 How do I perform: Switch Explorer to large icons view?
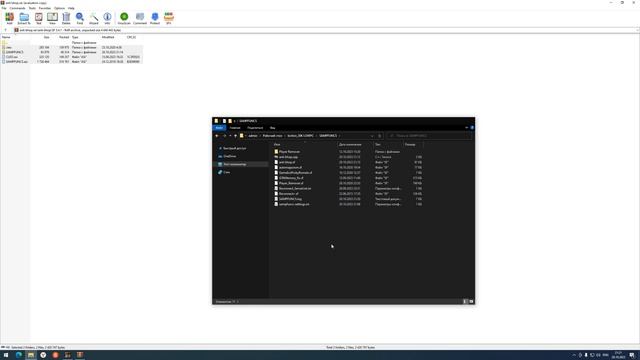(x=471, y=302)
